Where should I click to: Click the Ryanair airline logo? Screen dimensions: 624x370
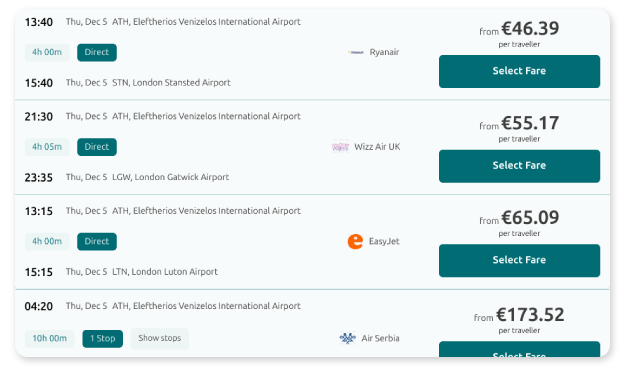[x=356, y=52]
